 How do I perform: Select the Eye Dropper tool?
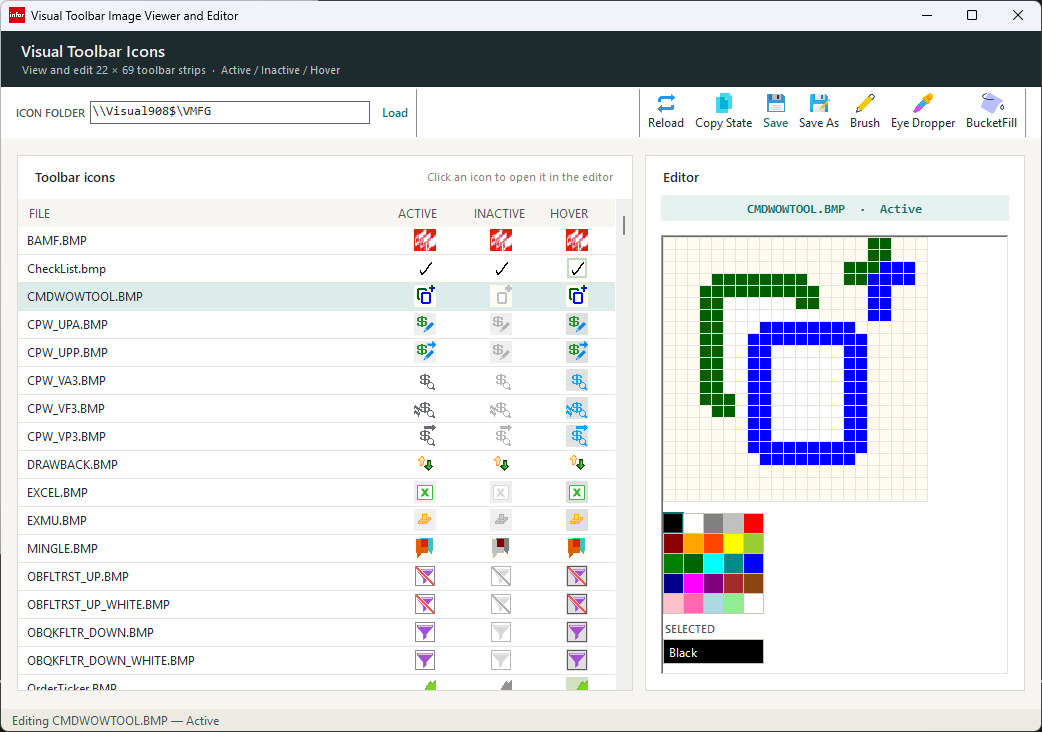pyautogui.click(x=923, y=112)
